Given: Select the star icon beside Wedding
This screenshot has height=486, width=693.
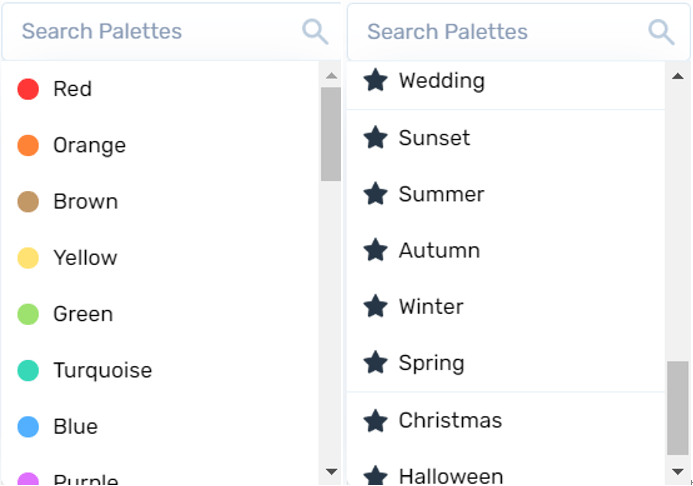Looking at the screenshot, I should click(x=375, y=80).
